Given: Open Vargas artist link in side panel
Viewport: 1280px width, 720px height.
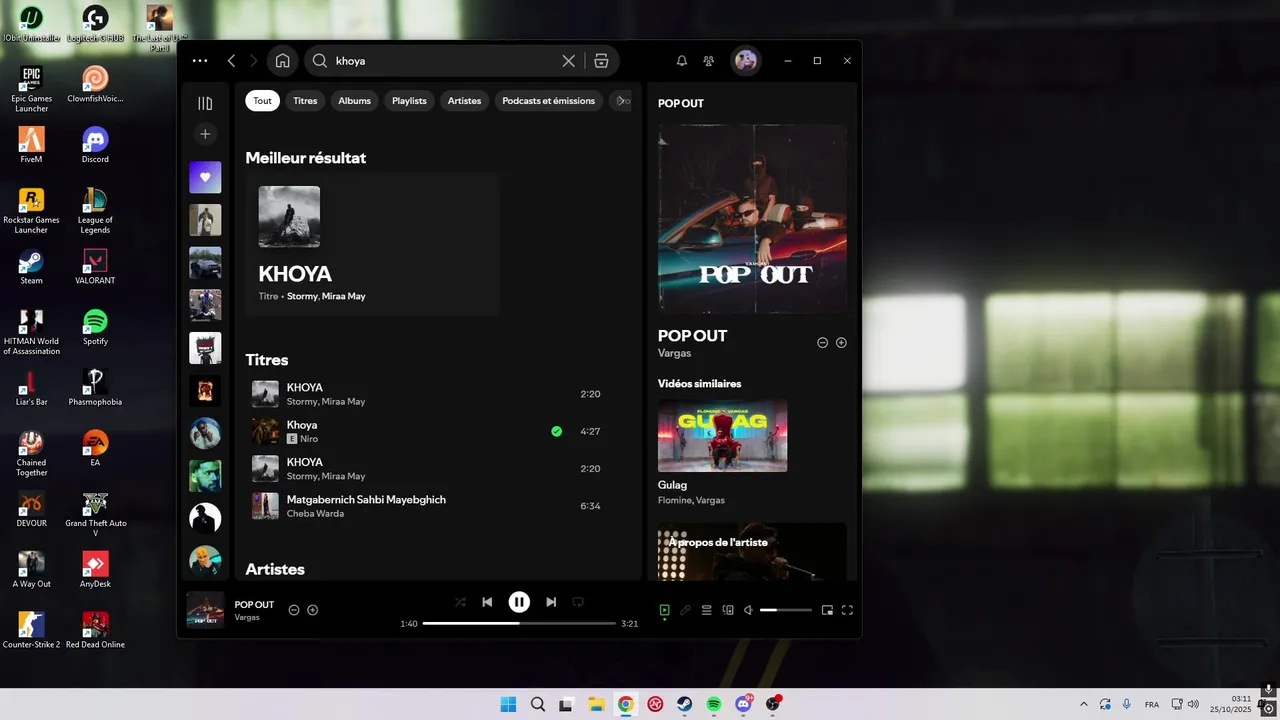Looking at the screenshot, I should click(674, 353).
